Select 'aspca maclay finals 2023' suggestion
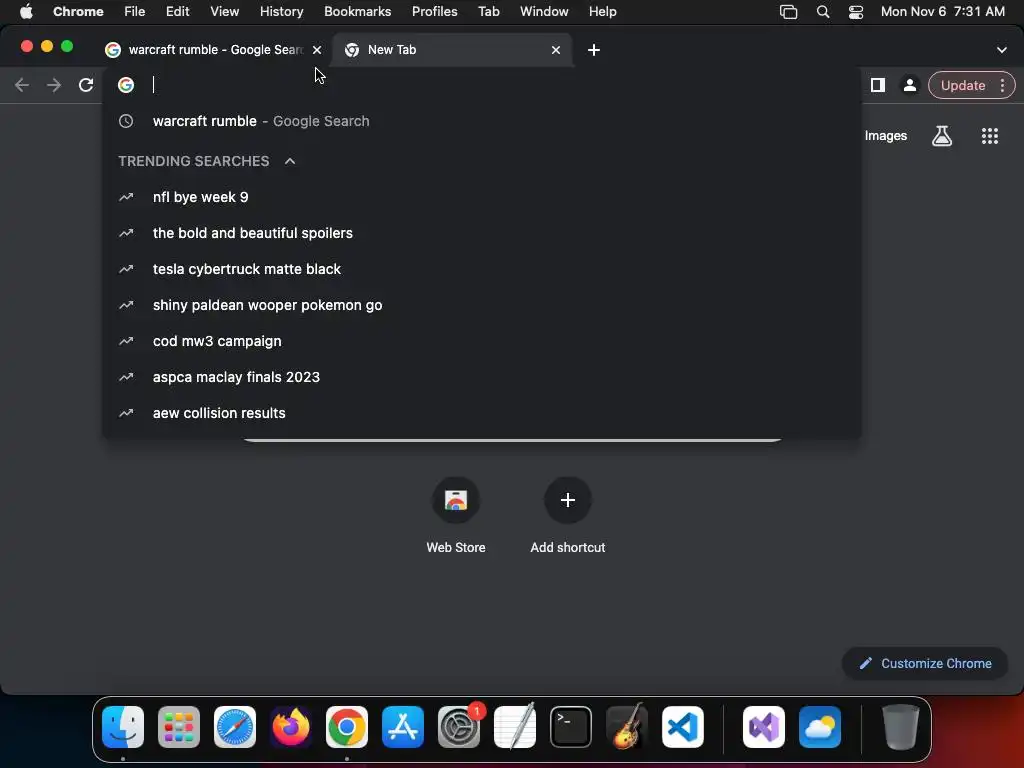Image resolution: width=1024 pixels, height=768 pixels. (x=482, y=377)
